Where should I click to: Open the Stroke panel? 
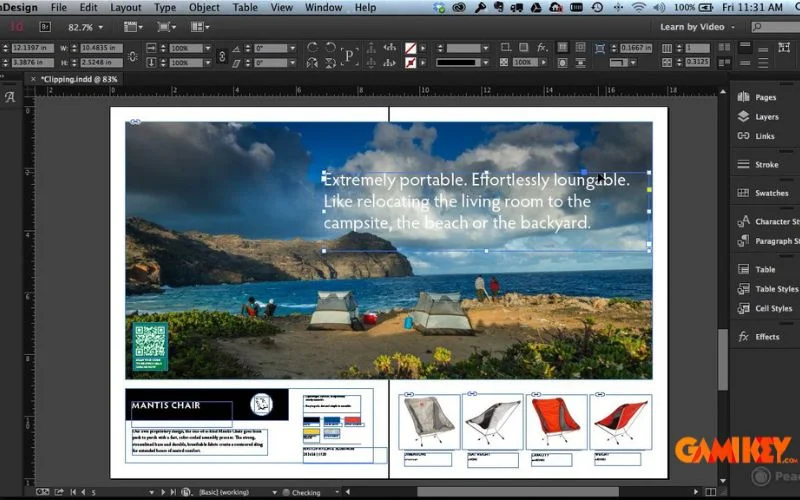tap(758, 164)
